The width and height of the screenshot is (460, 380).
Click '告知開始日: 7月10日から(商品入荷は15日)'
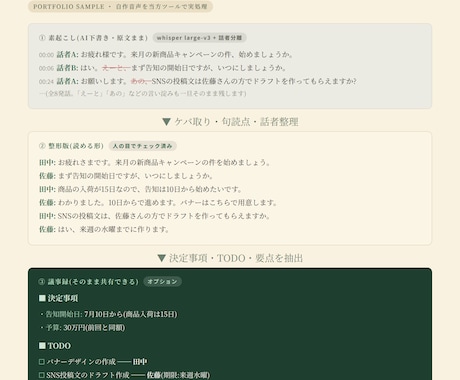click(x=111, y=314)
